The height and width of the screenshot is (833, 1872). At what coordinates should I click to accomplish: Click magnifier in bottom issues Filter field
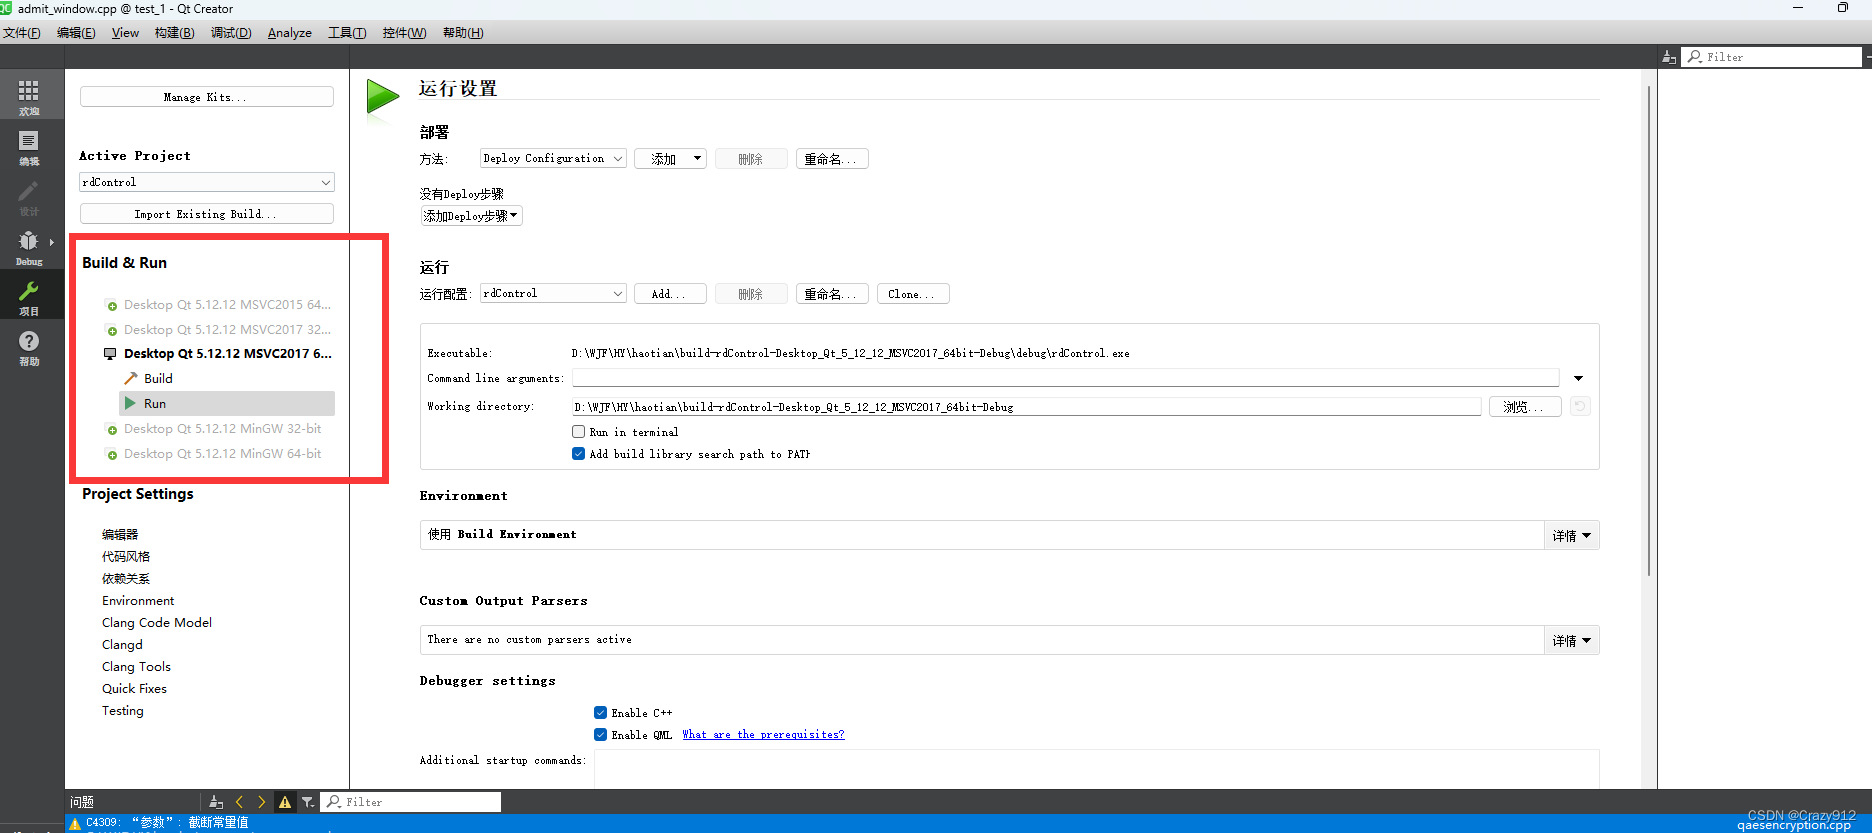click(334, 802)
